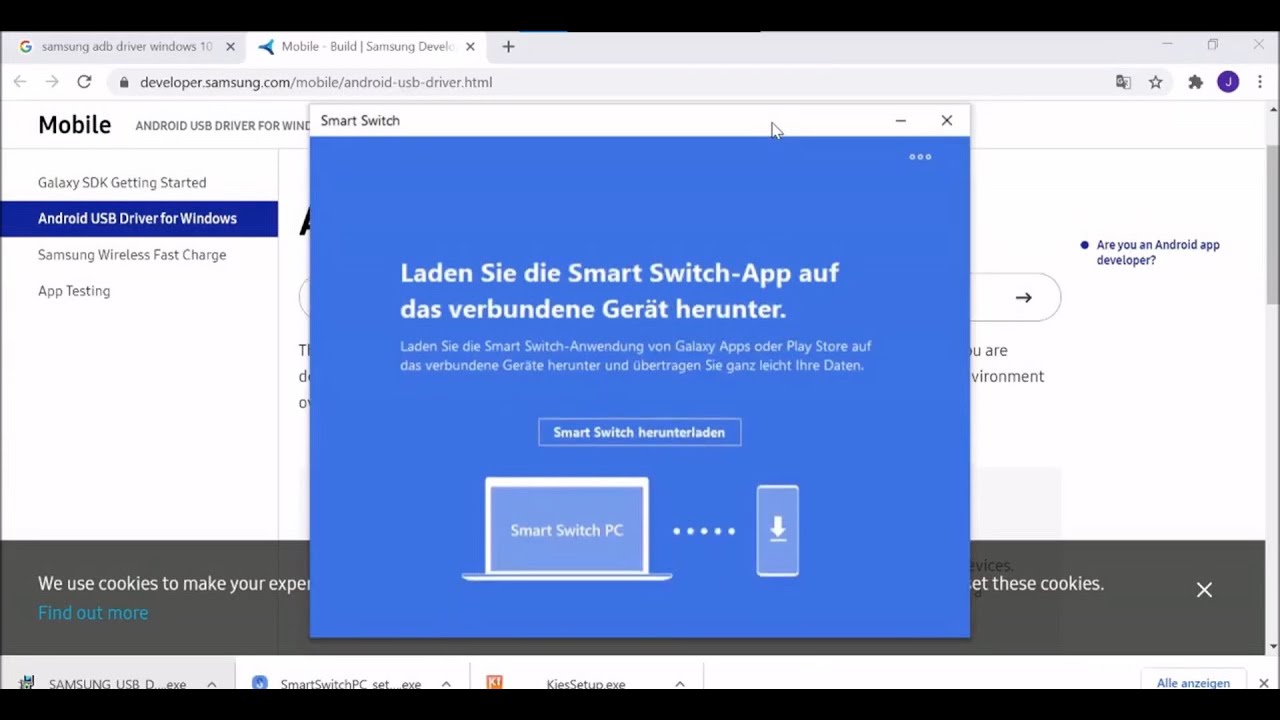Minimize the Smart Switch window
1280x720 pixels.
click(900, 120)
